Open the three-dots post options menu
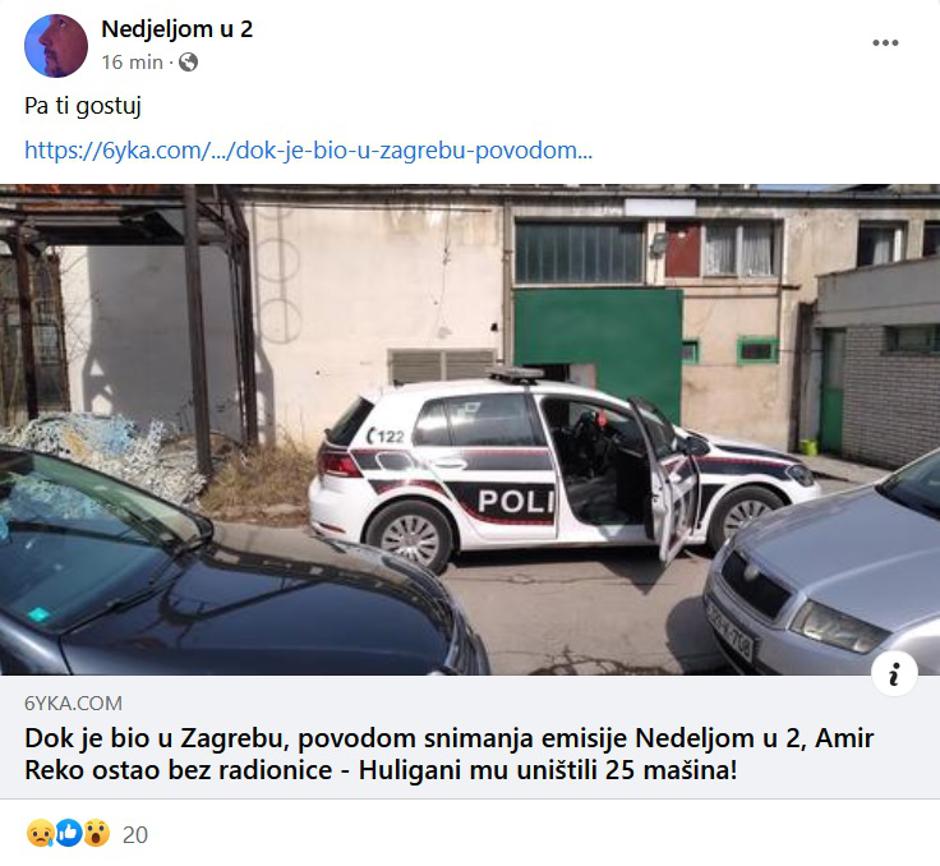The image size is (940, 866). (x=885, y=43)
